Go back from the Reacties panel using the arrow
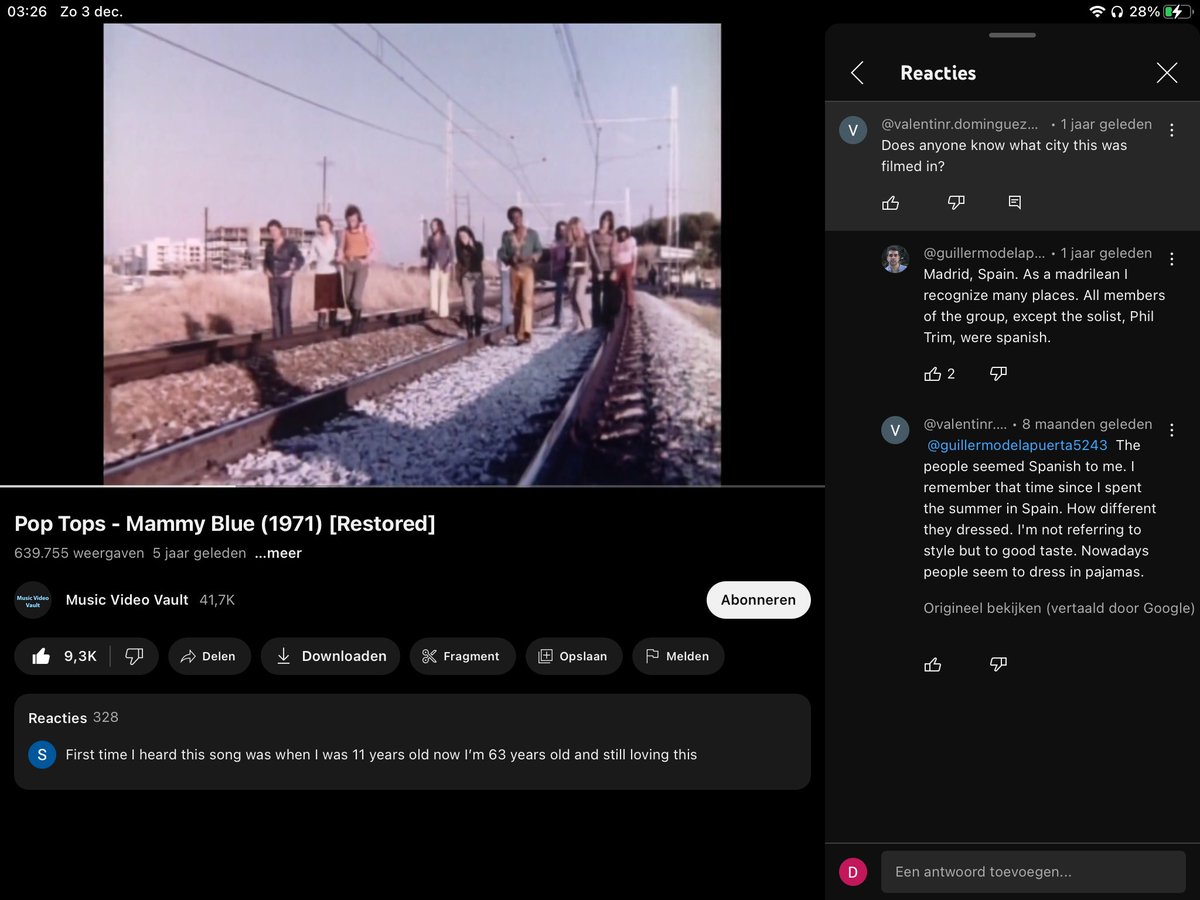Image resolution: width=1200 pixels, height=900 pixels. (856, 73)
